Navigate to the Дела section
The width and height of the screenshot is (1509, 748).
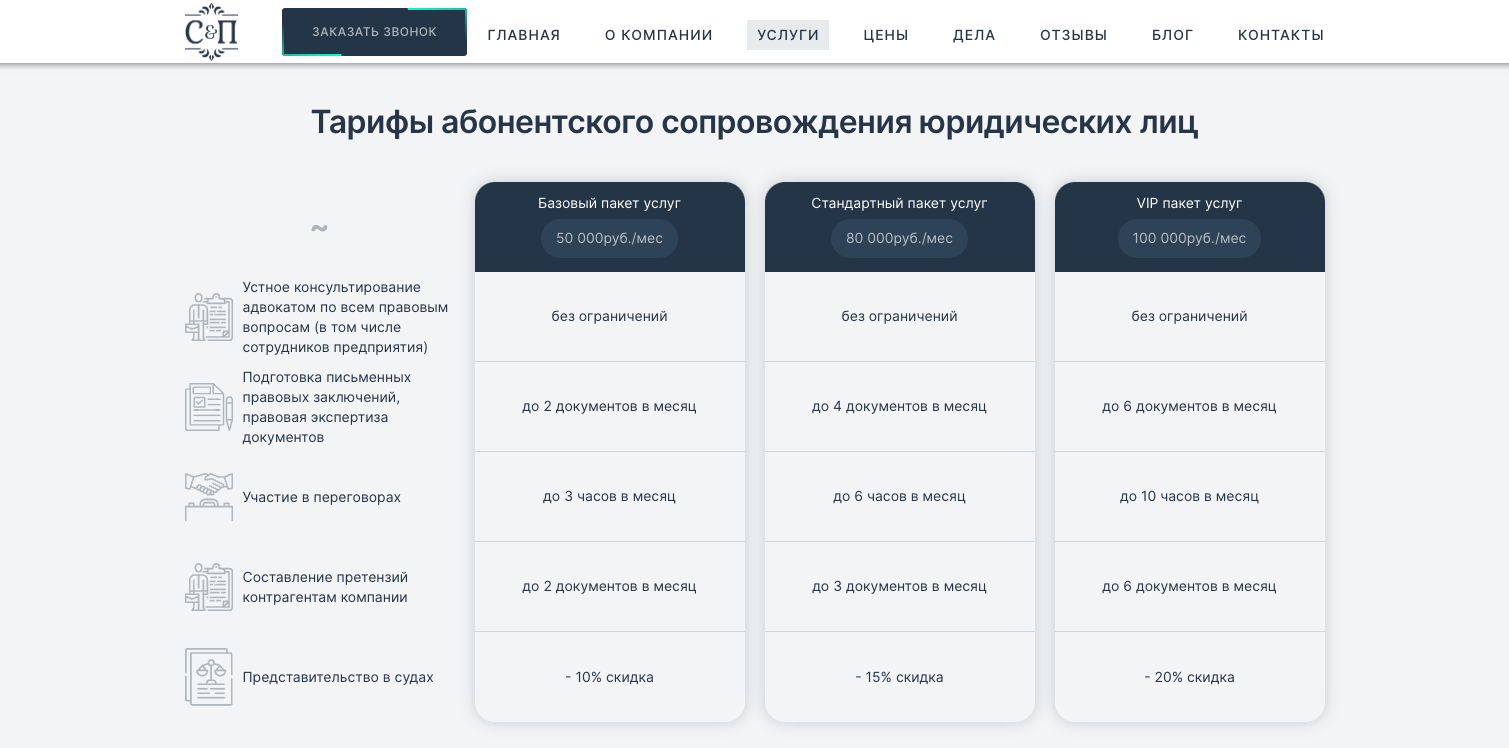point(974,35)
